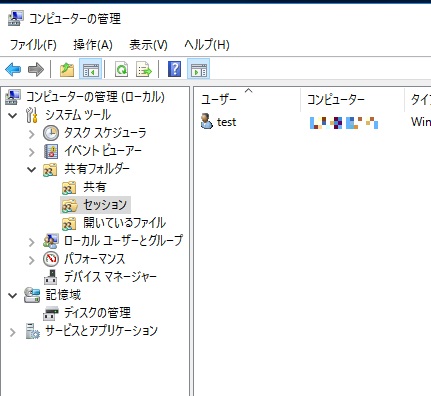Select ローカル ユーザーとグループ label
The image size is (431, 396).
tap(123, 241)
